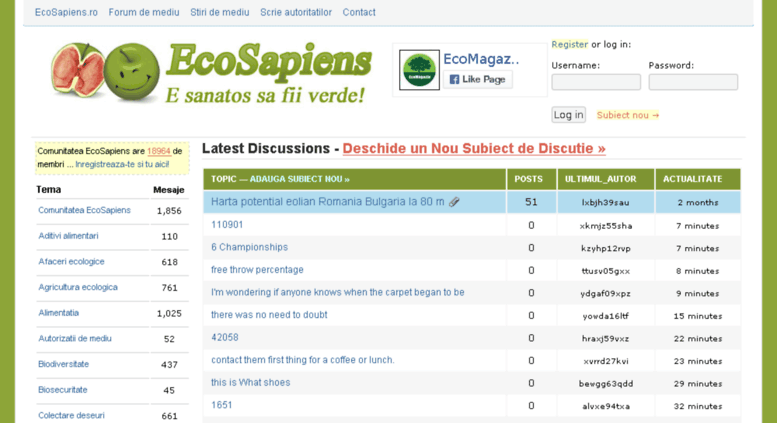Image resolution: width=777 pixels, height=423 pixels.
Task: Click the Subiect nou link
Action: pos(627,115)
